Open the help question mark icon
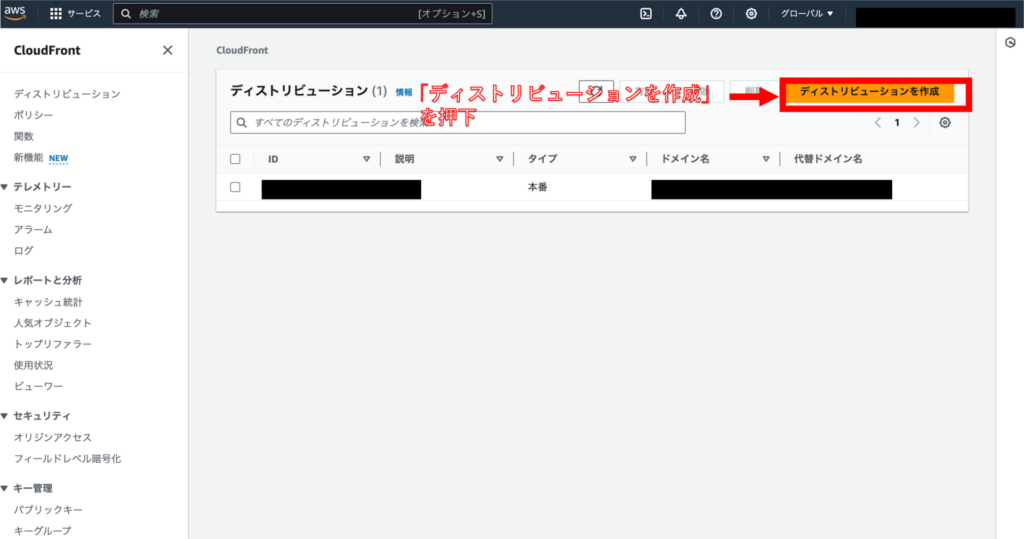1024x539 pixels. pos(716,14)
